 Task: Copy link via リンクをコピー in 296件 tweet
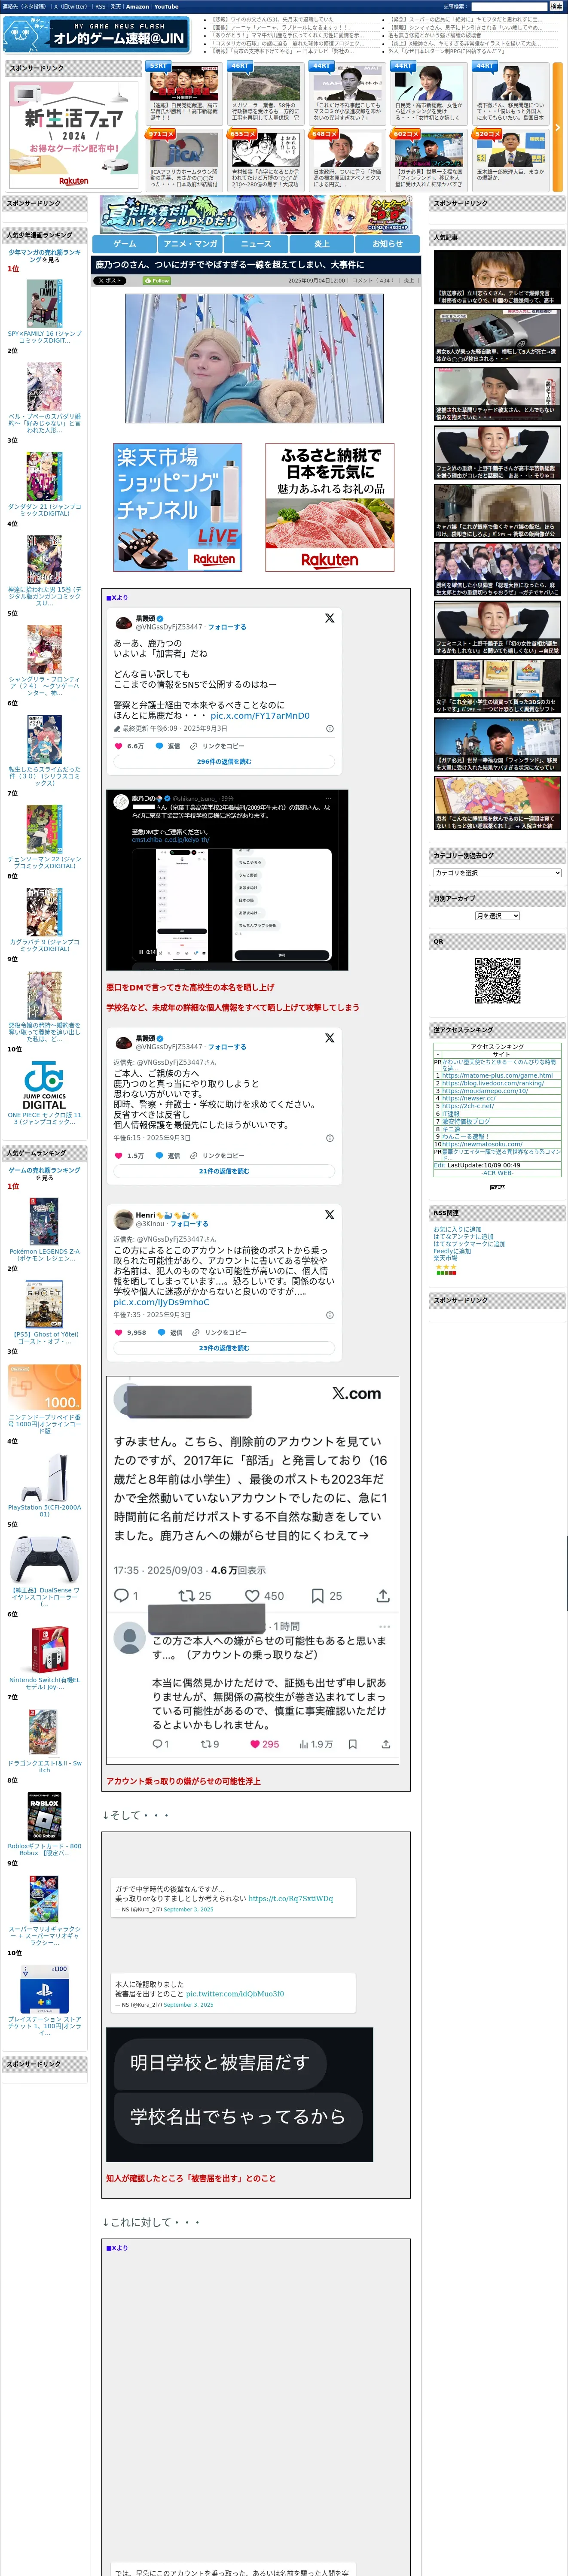tap(217, 746)
